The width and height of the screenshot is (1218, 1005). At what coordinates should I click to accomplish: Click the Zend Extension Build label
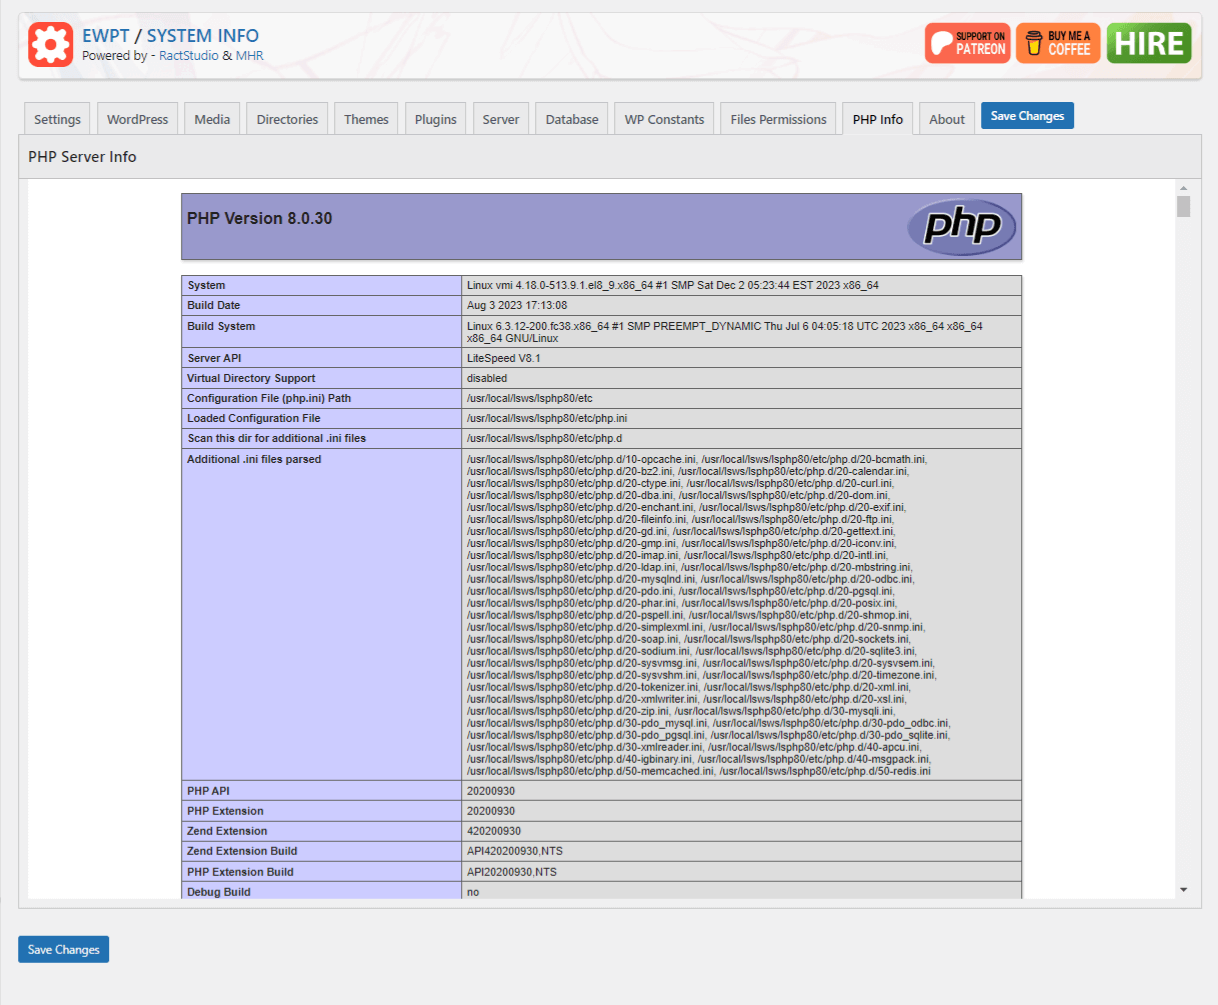242,851
